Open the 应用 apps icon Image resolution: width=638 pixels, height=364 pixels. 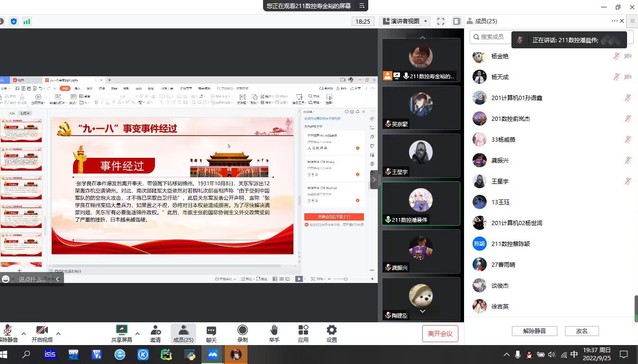tap(303, 333)
